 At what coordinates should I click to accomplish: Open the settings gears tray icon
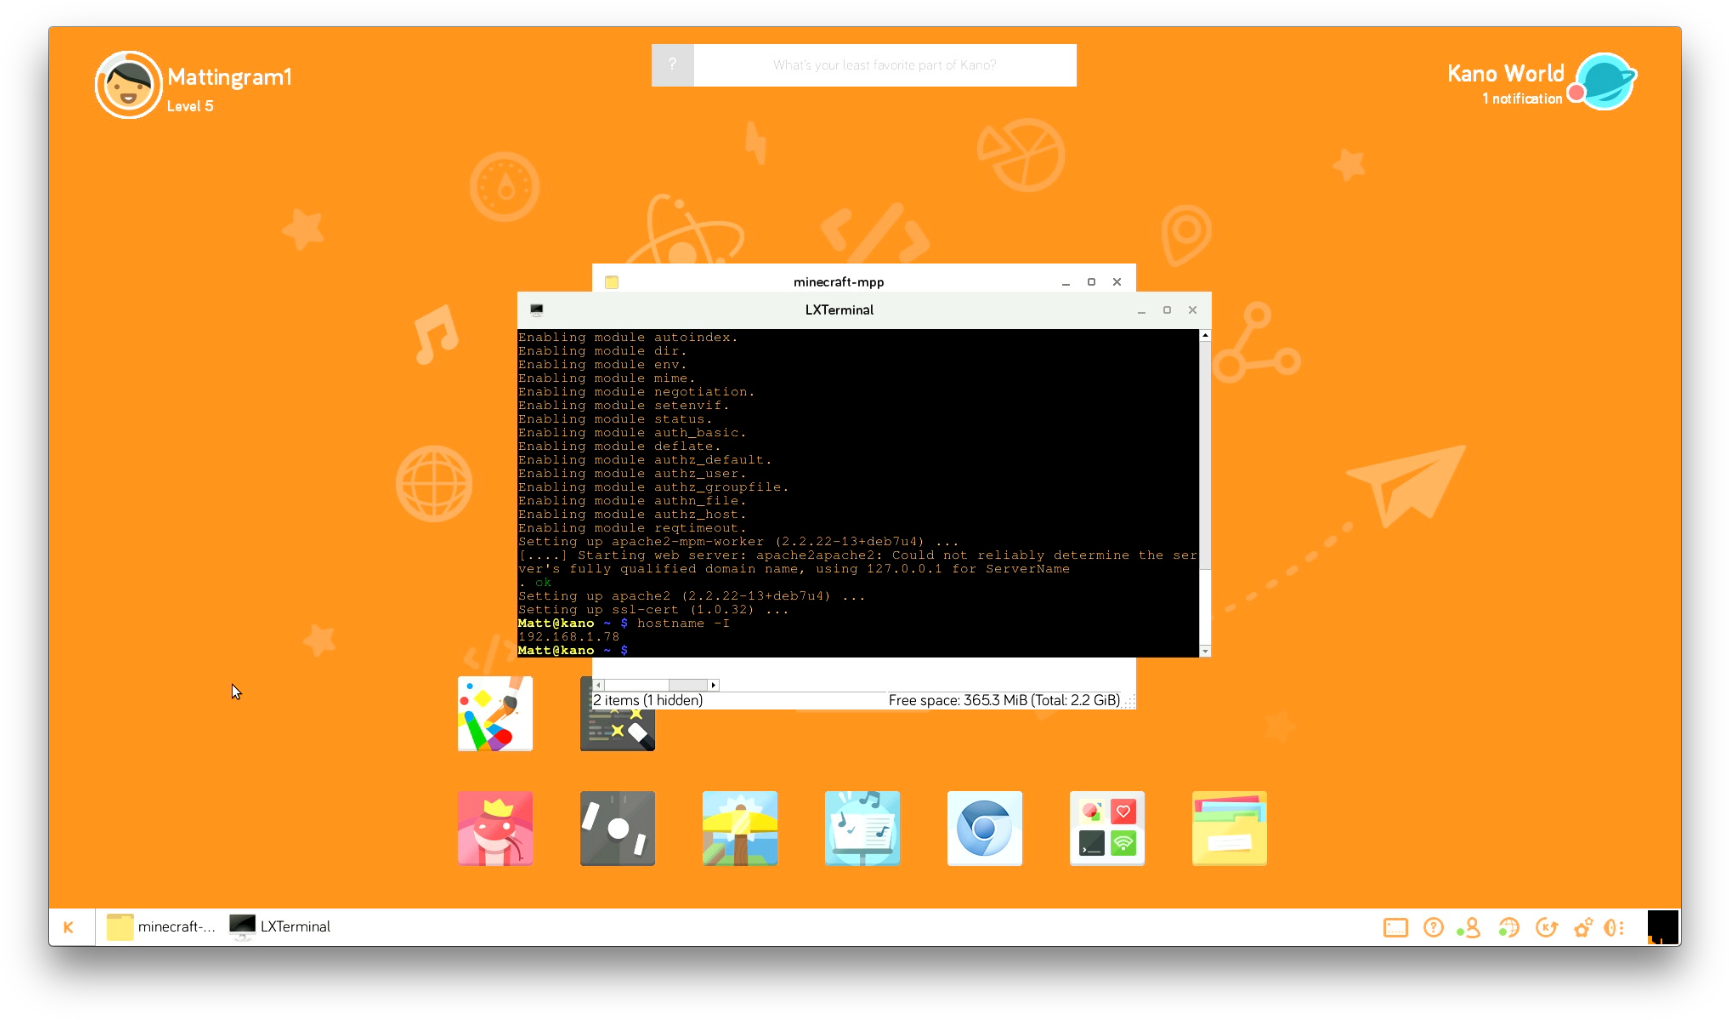pyautogui.click(x=1583, y=928)
